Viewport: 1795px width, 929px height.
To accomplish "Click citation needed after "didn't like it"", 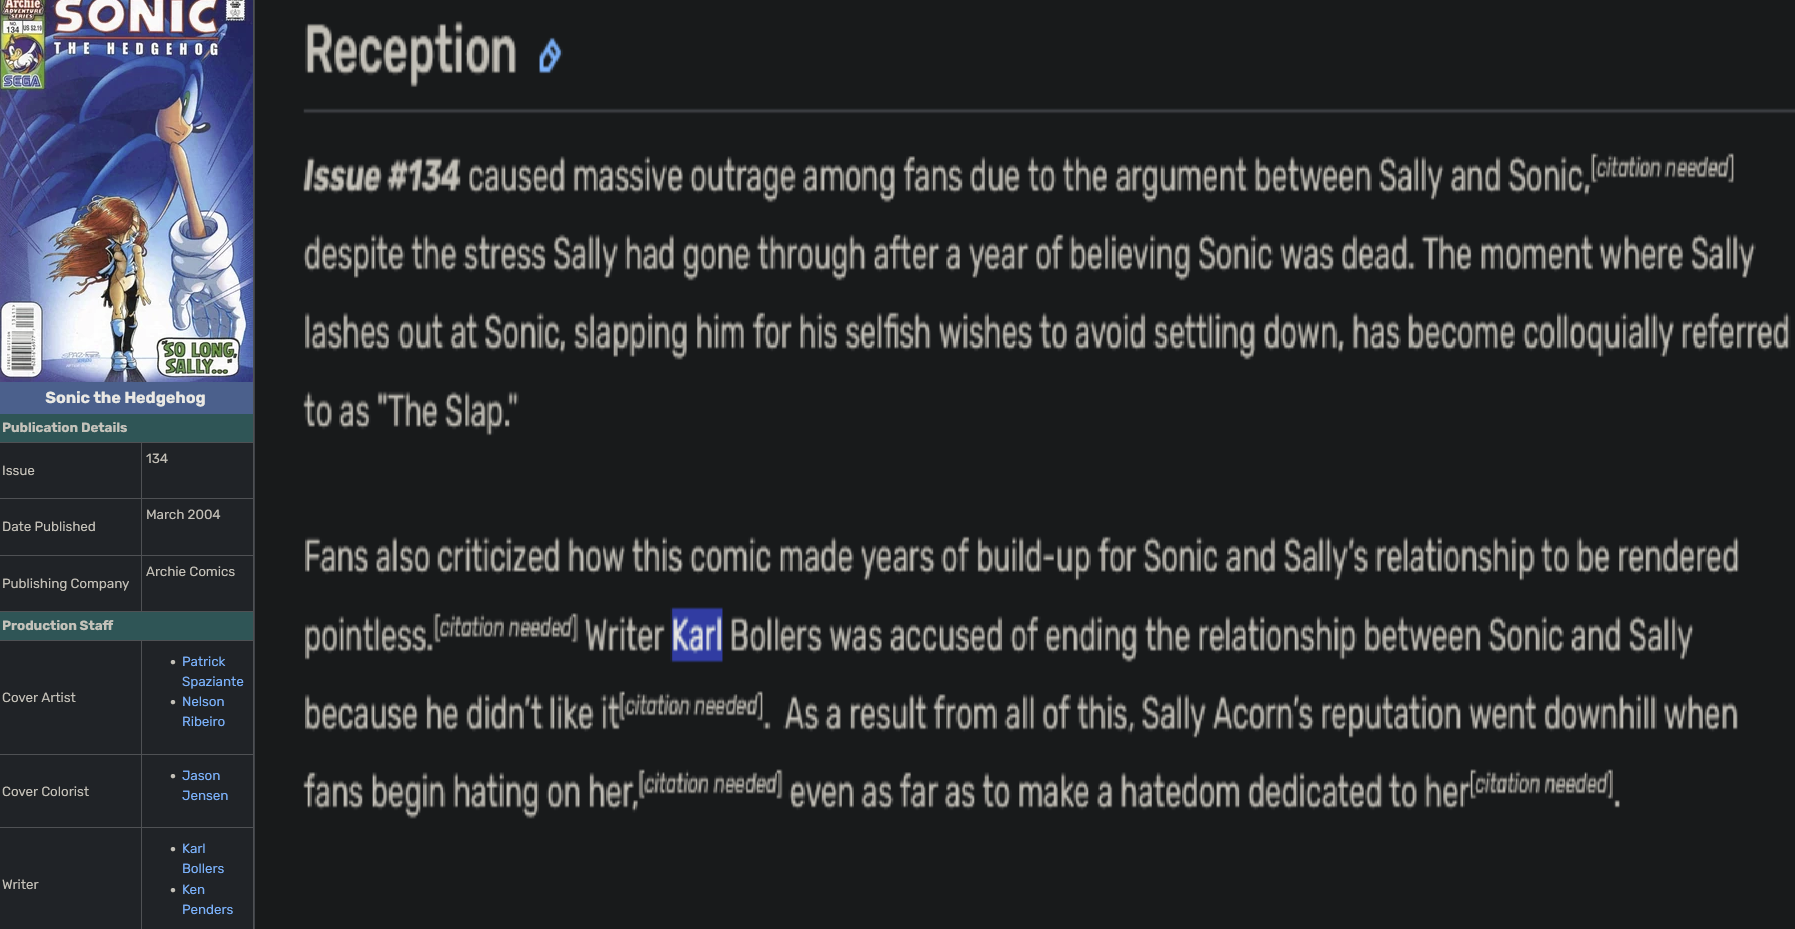I will (x=692, y=706).
